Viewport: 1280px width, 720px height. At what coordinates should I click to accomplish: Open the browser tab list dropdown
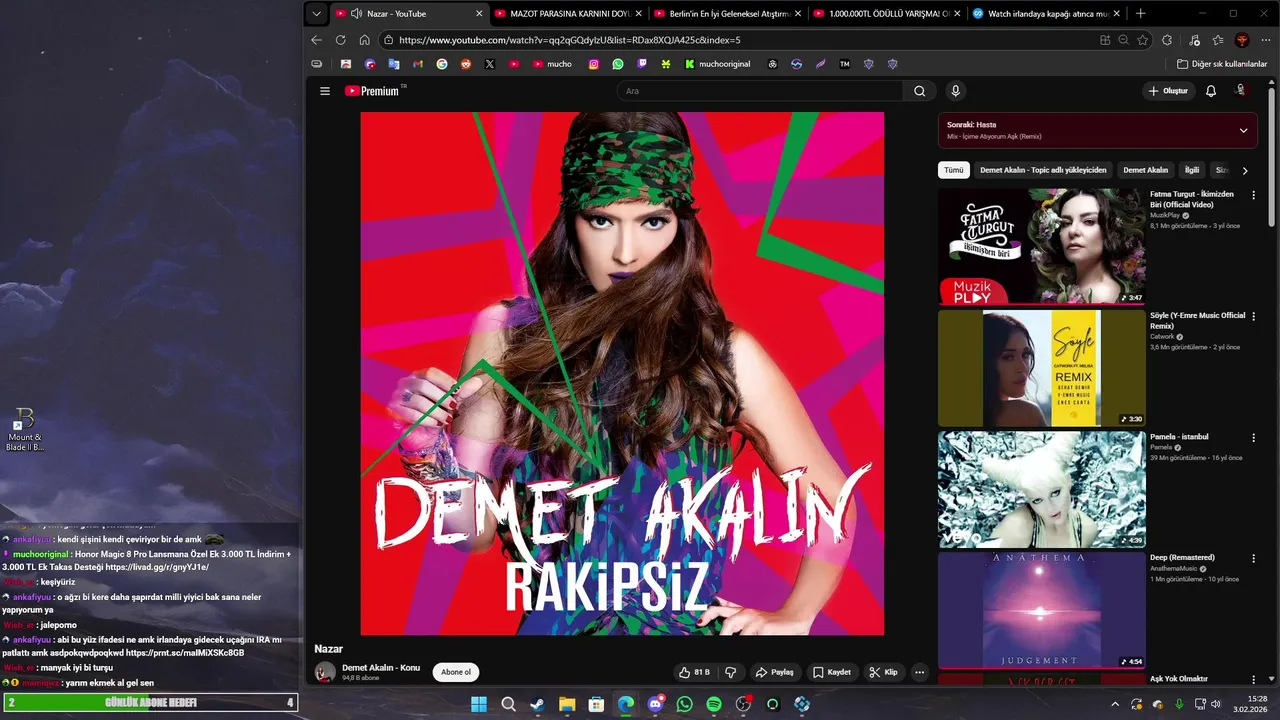316,14
